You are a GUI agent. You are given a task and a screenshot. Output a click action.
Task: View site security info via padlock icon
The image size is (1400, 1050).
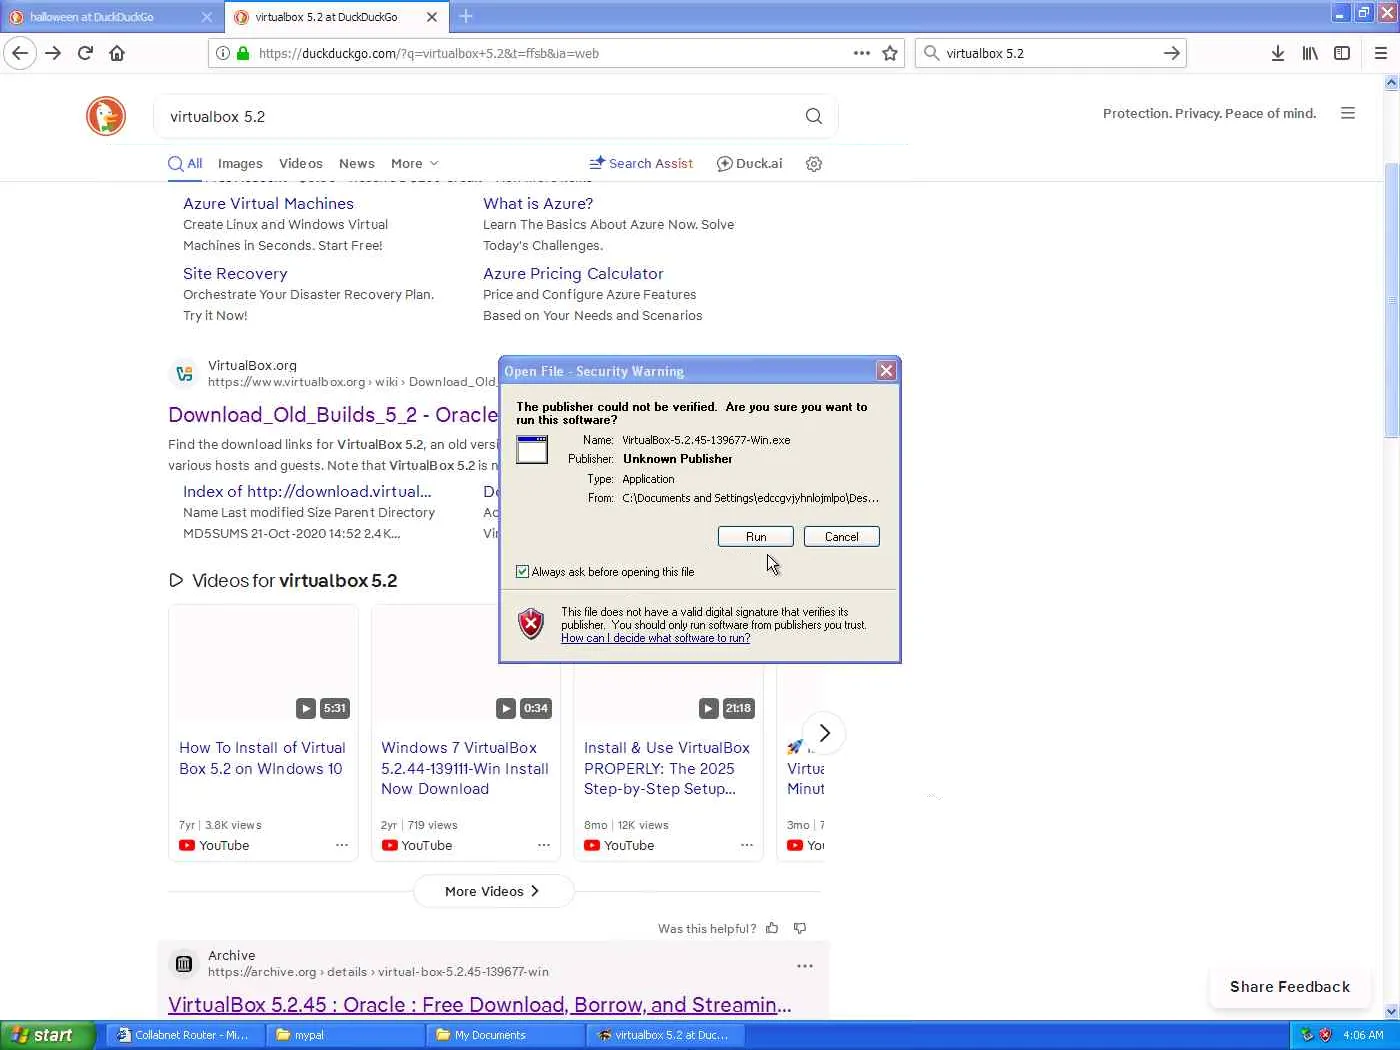tap(243, 53)
